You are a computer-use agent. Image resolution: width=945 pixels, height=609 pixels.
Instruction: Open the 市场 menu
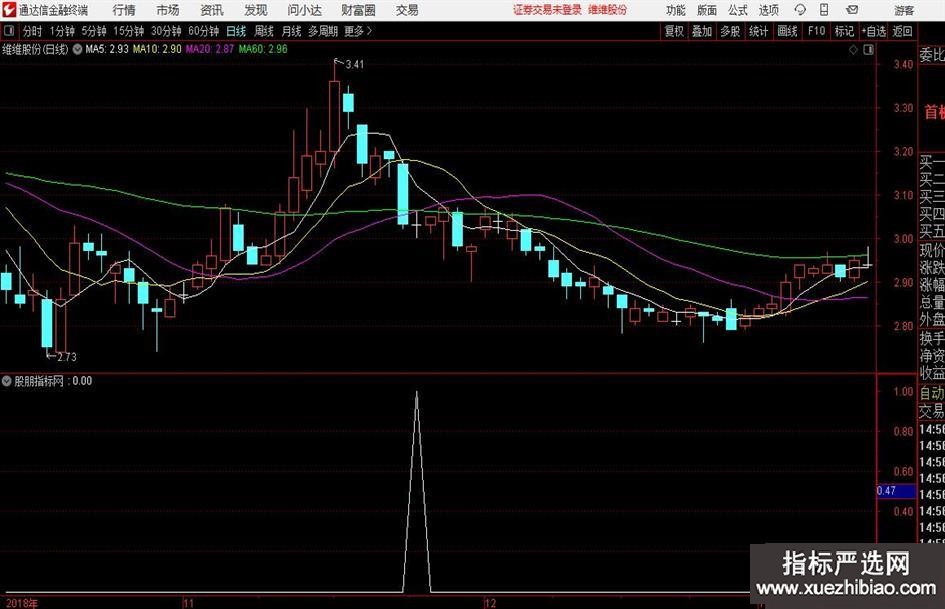(168, 10)
